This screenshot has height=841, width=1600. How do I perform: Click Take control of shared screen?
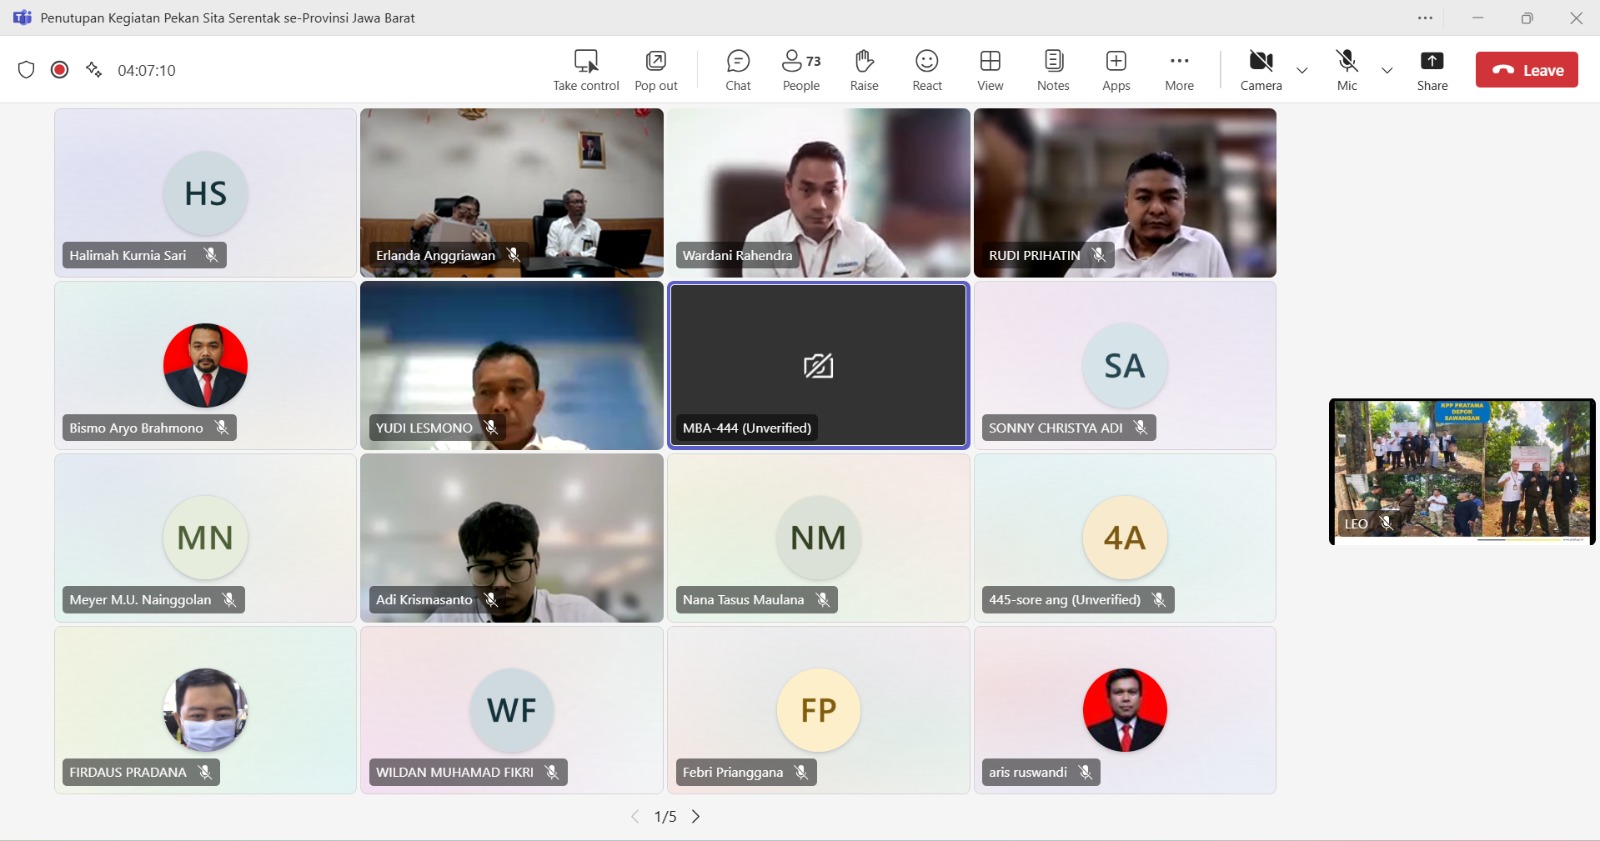586,70
